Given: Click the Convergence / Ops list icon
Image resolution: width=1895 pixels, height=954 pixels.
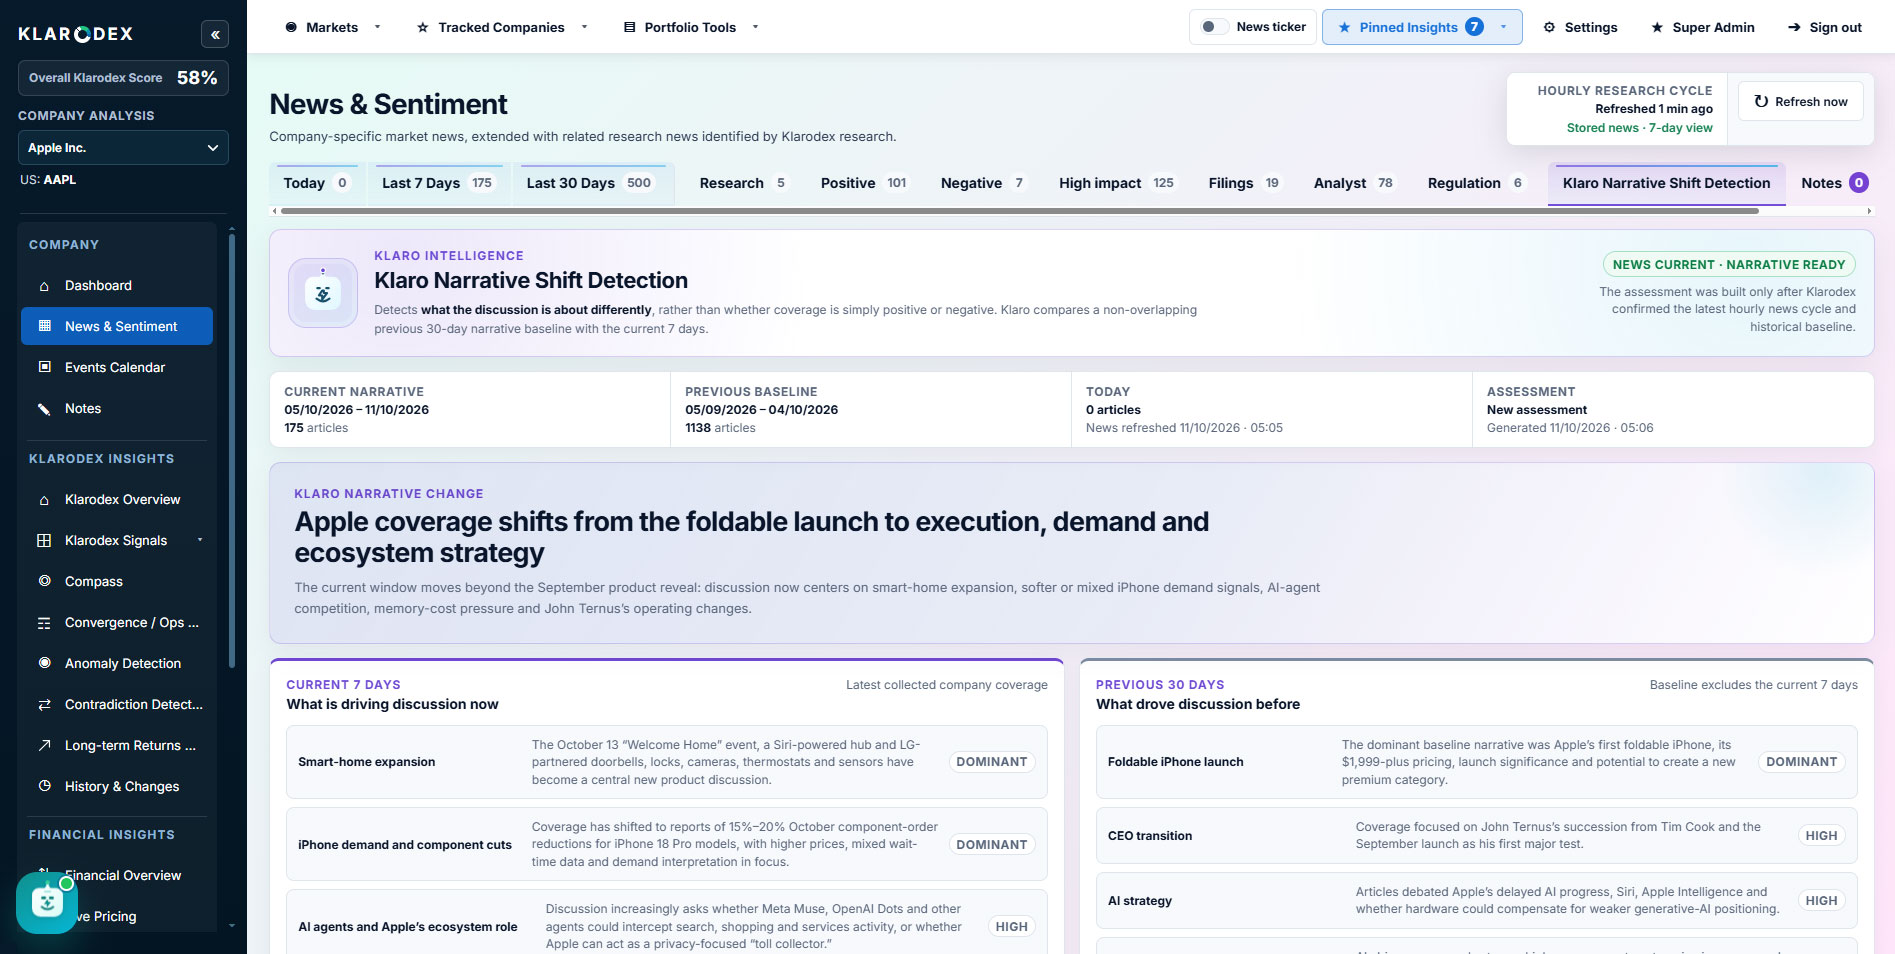Looking at the screenshot, I should (x=44, y=623).
